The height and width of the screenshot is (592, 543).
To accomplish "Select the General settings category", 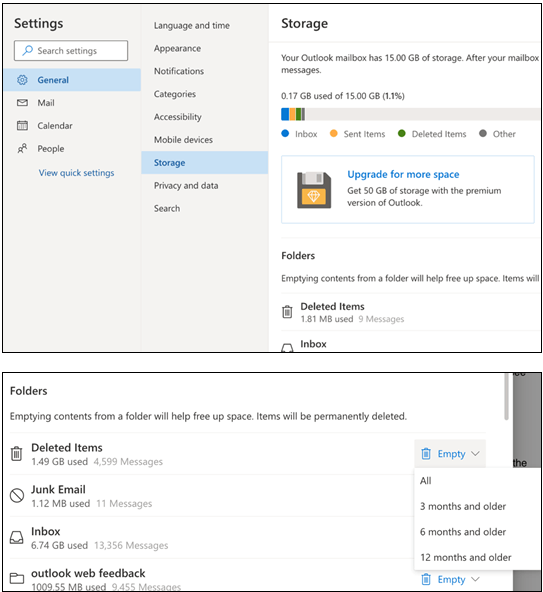I will click(72, 80).
